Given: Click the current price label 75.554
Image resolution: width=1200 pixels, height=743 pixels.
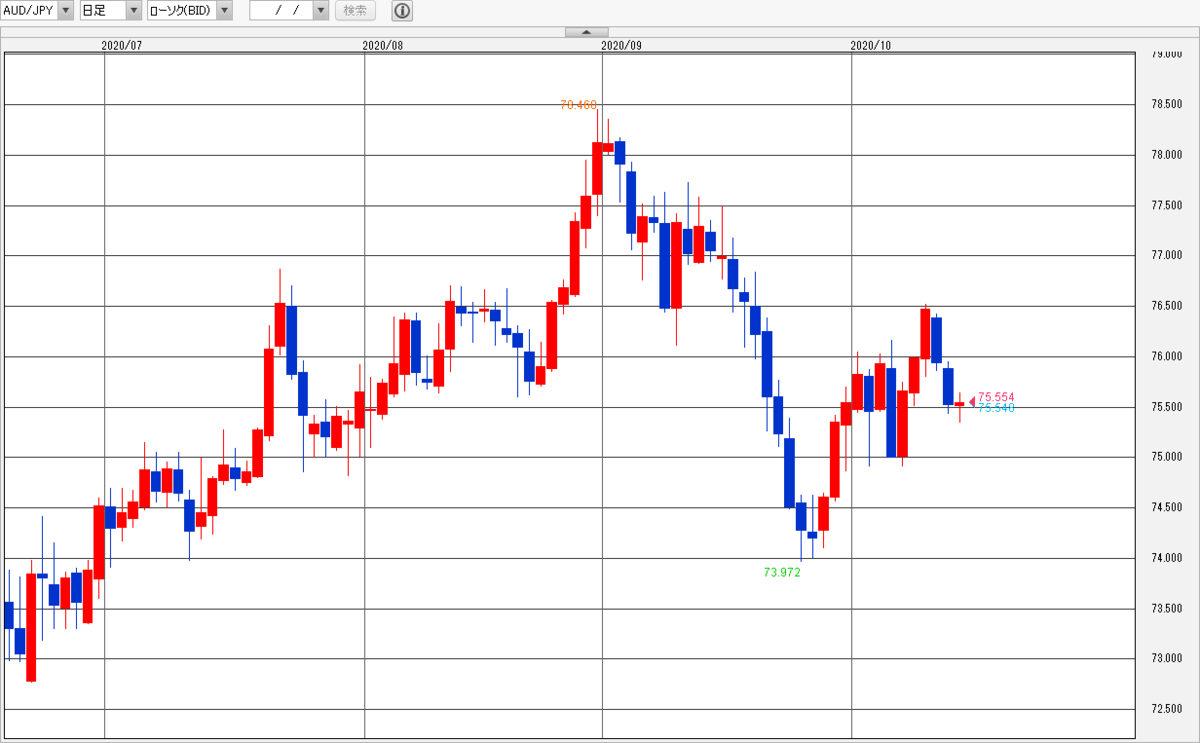Looking at the screenshot, I should point(996,397).
